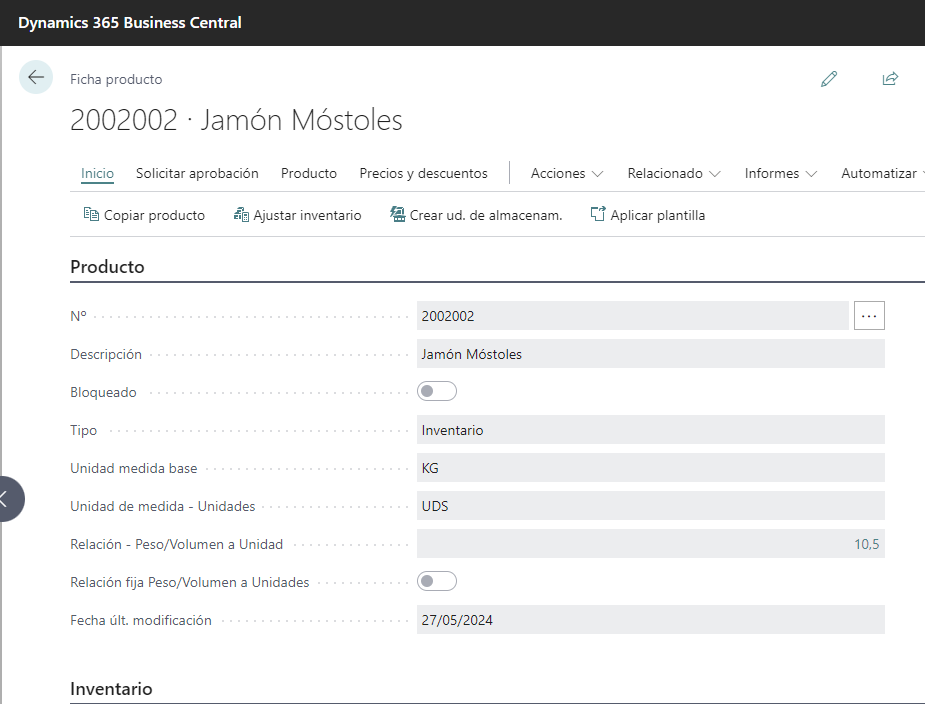
Task: Toggle Relación fija Peso/Volumen a Unidades switch
Action: pos(437,582)
